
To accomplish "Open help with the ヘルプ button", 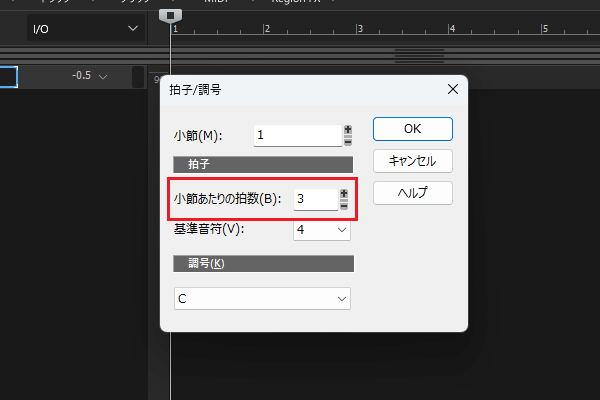I will 412,192.
